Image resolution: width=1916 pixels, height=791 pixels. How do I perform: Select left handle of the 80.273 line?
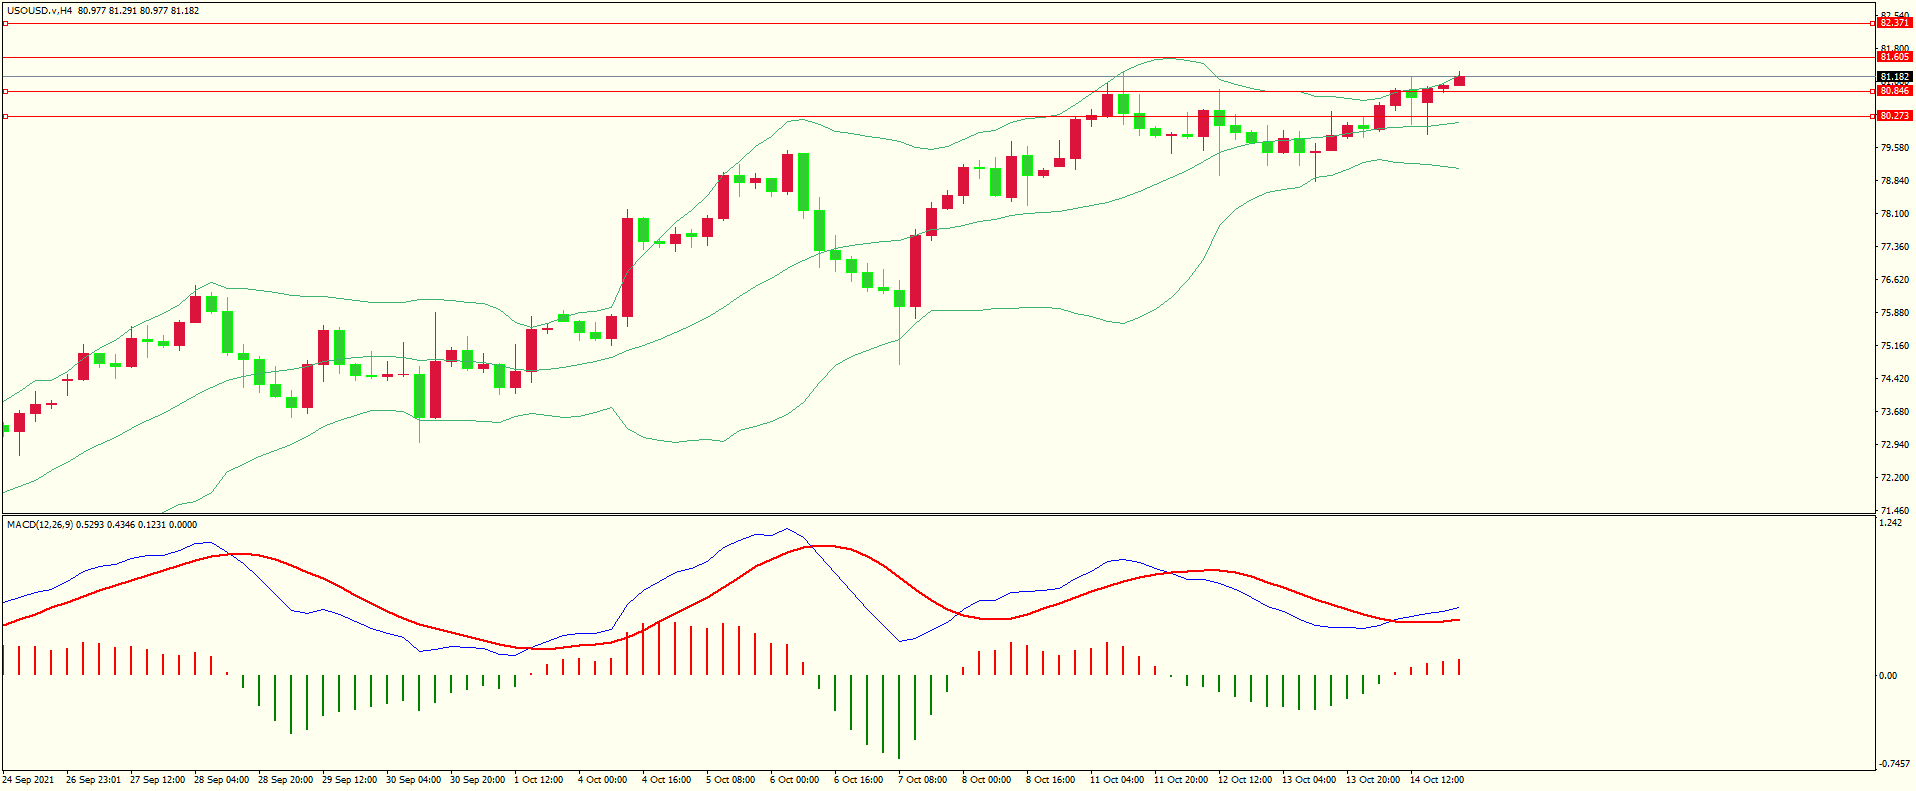[6, 117]
